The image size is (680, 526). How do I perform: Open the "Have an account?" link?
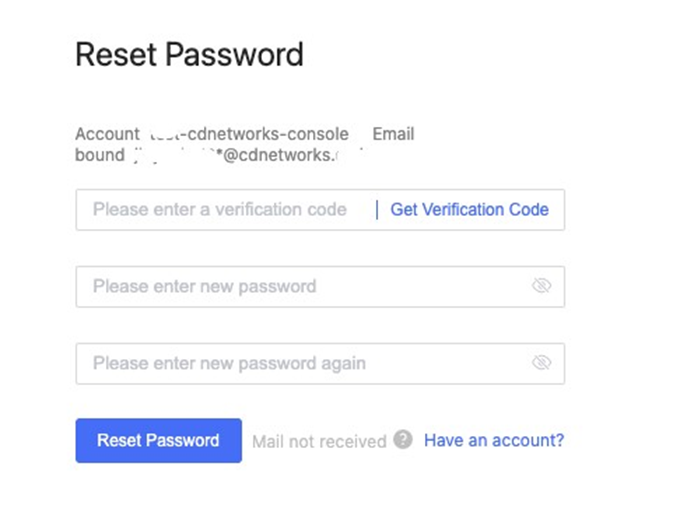pyautogui.click(x=494, y=440)
